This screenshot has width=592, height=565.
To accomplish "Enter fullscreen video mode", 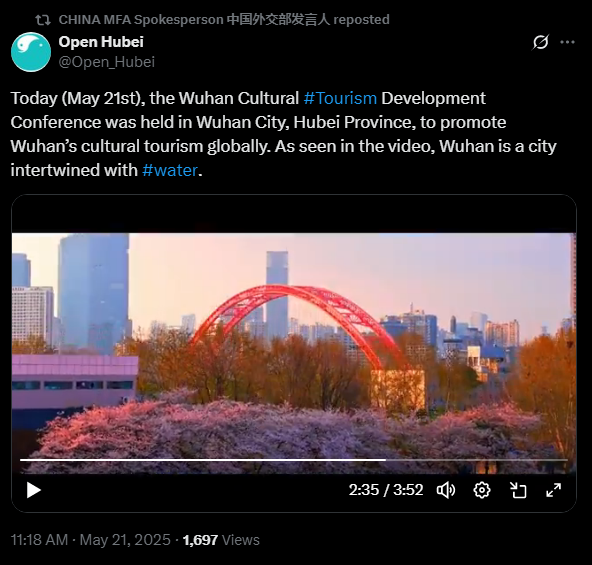I will [x=553, y=490].
